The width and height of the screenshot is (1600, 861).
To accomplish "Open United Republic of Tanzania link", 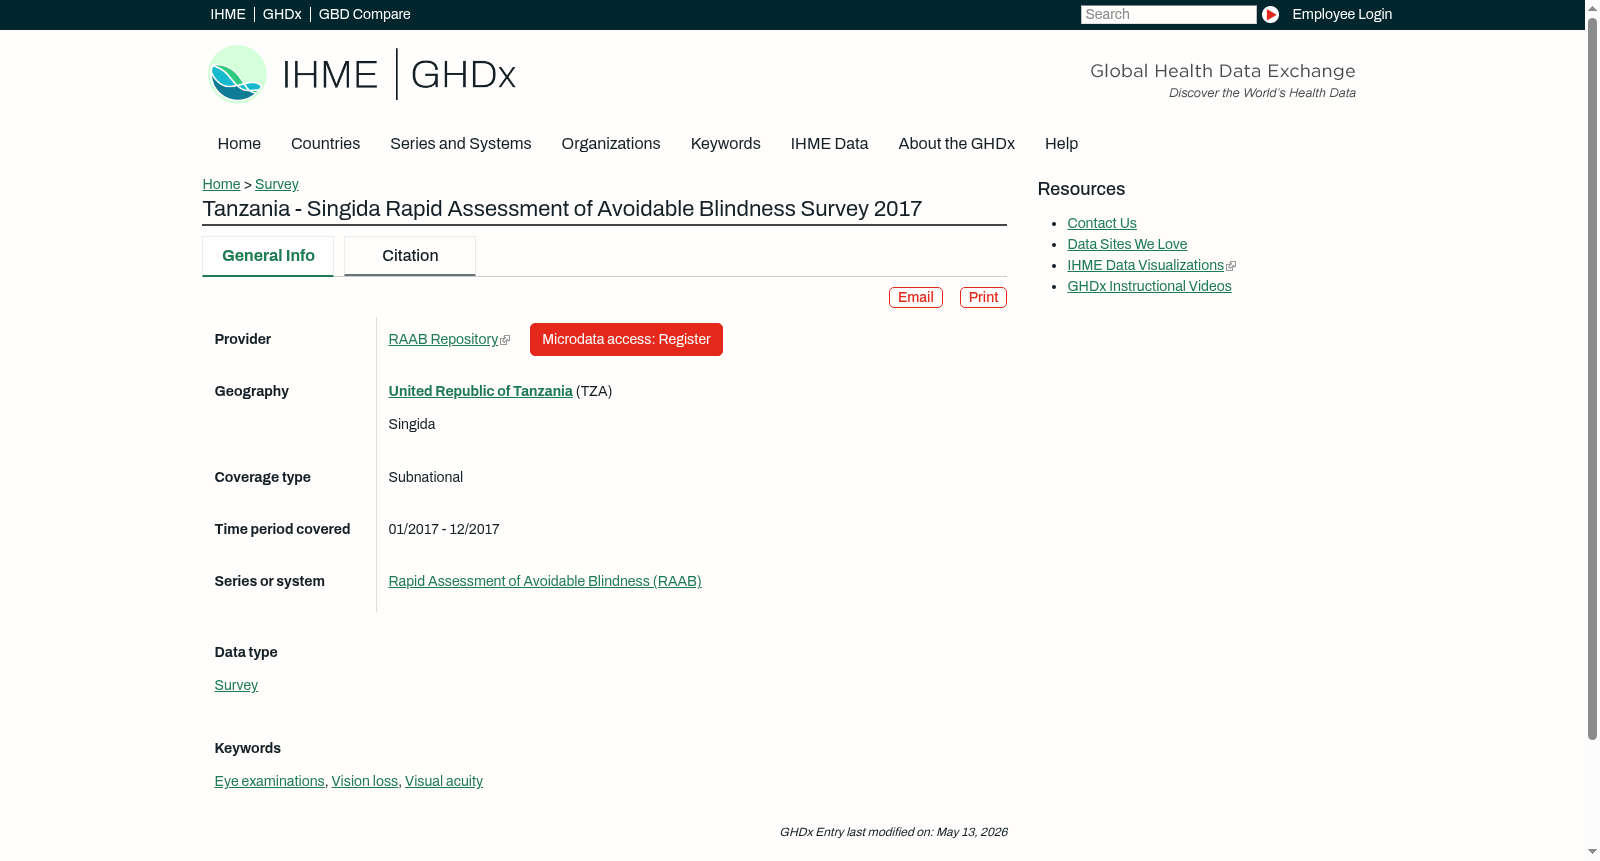I will coord(480,391).
